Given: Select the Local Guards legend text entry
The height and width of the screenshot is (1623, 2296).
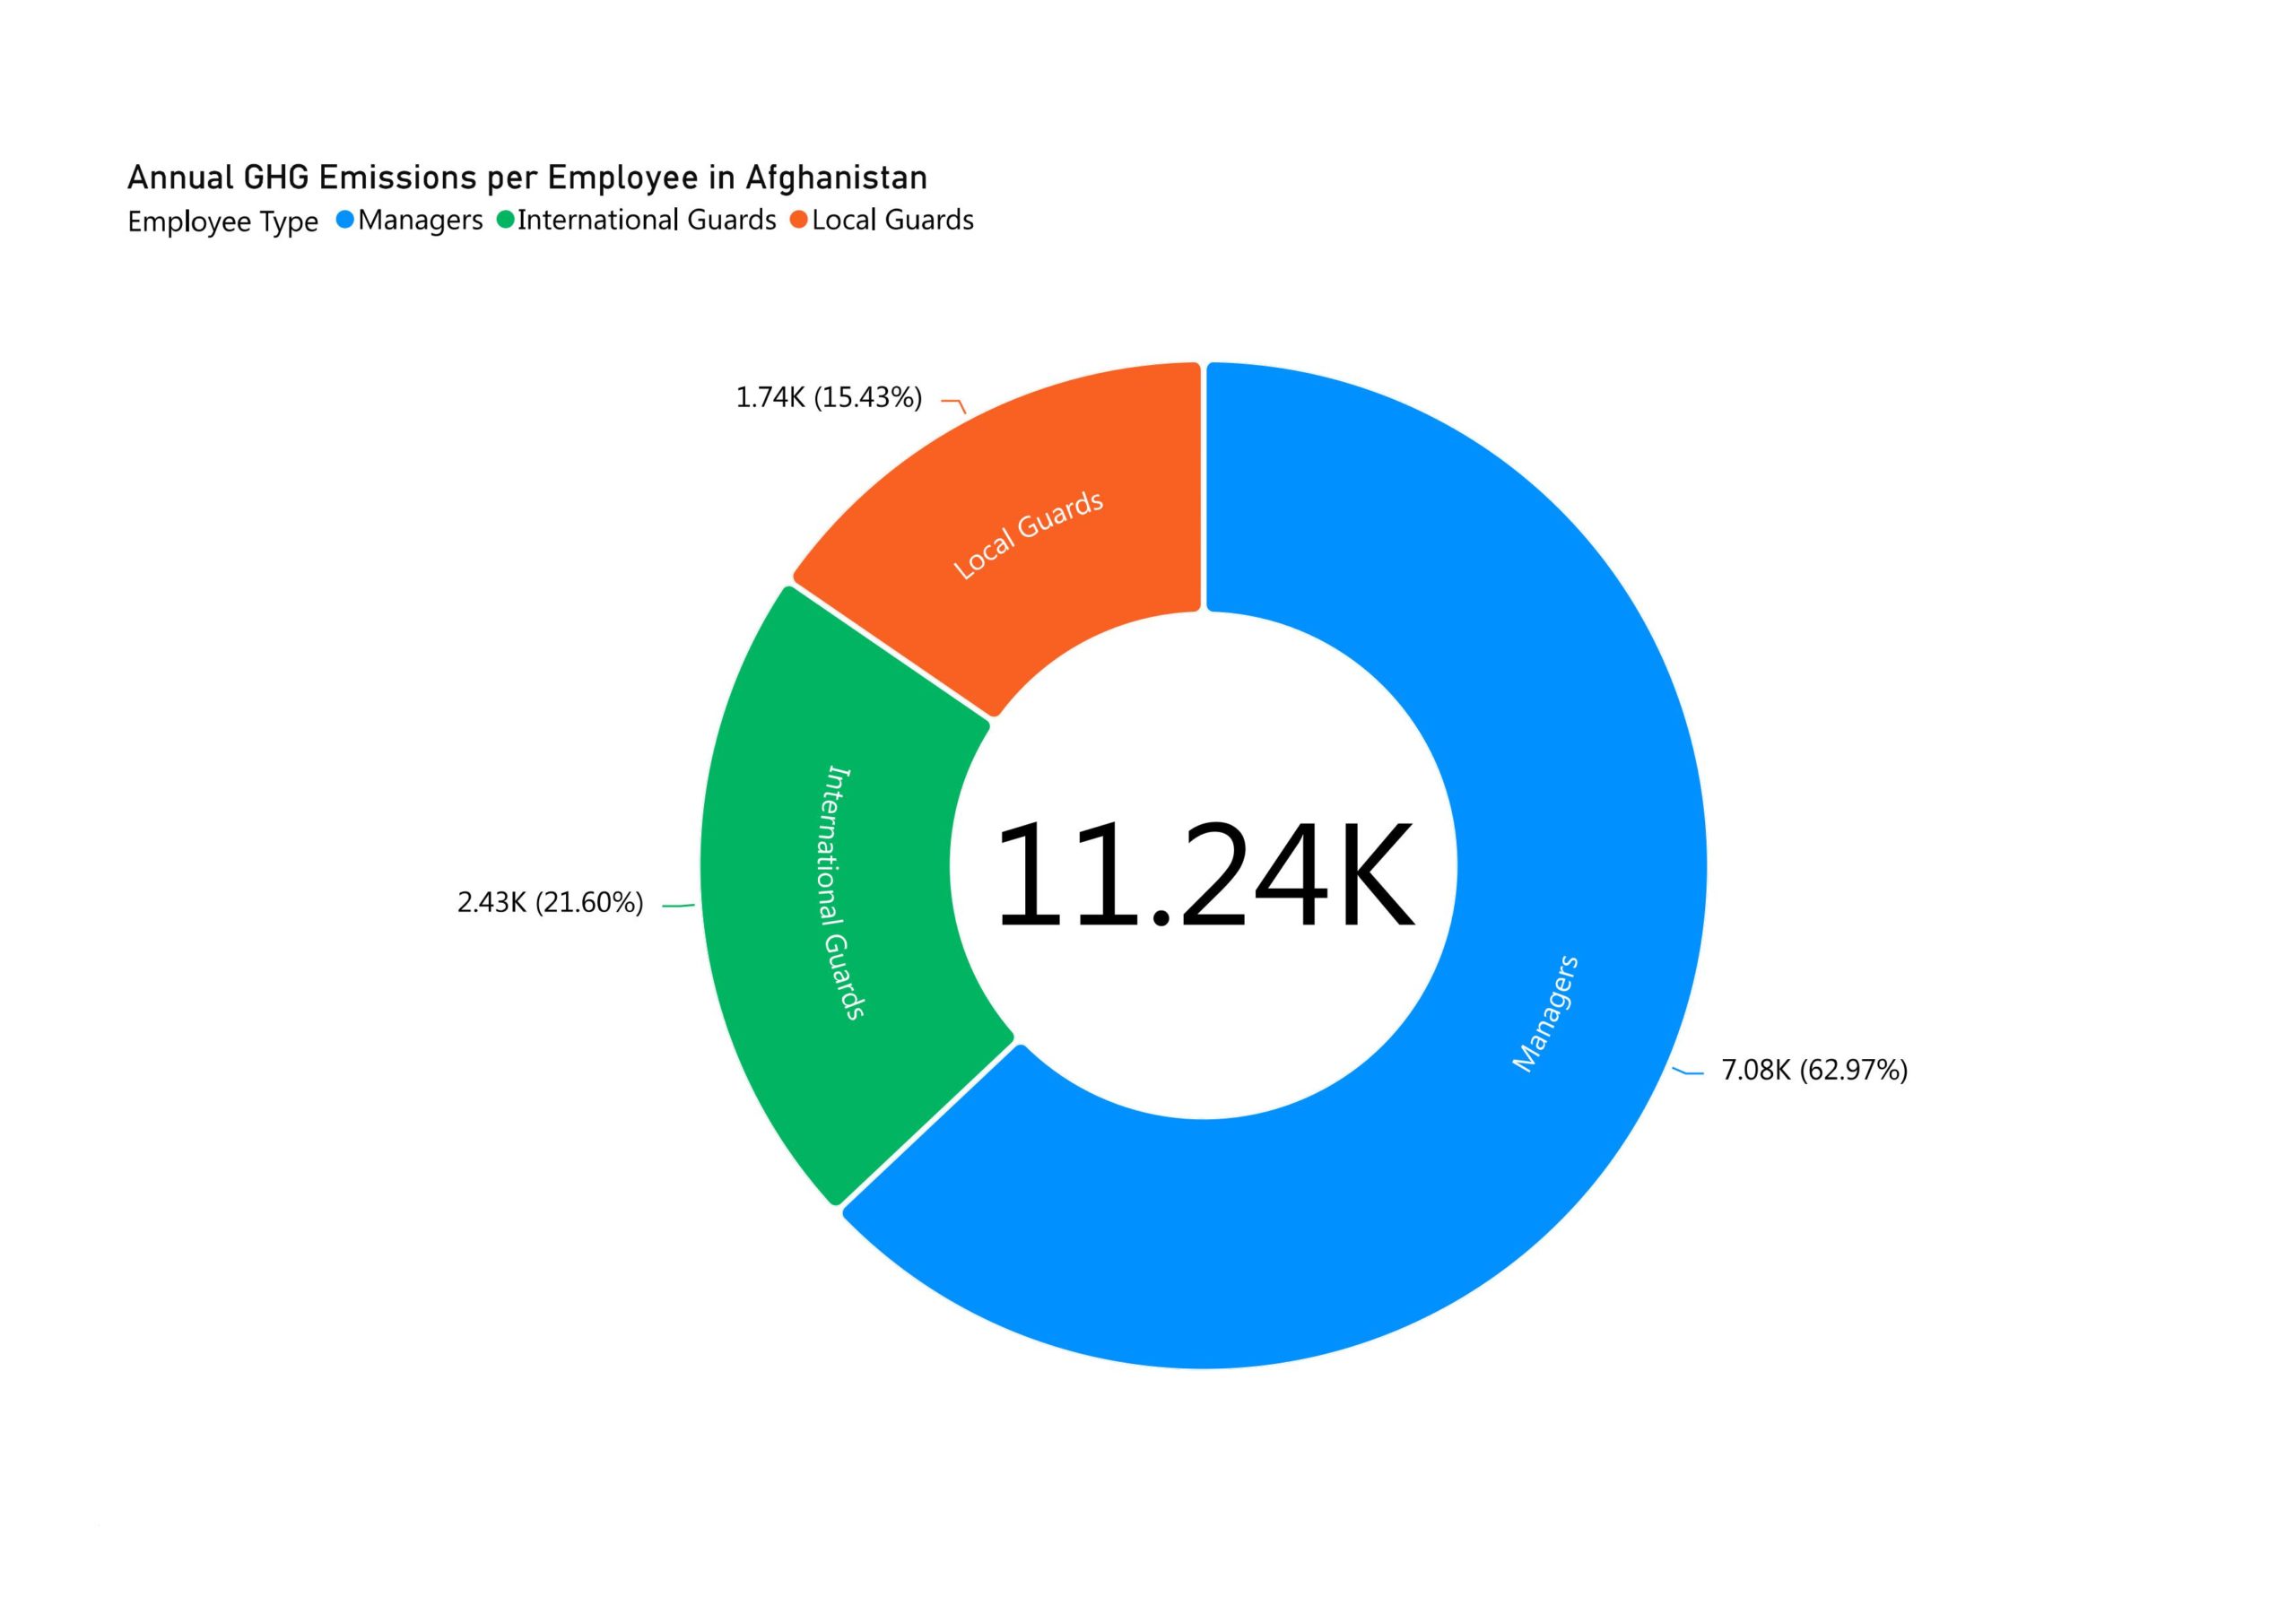Looking at the screenshot, I should click(892, 220).
